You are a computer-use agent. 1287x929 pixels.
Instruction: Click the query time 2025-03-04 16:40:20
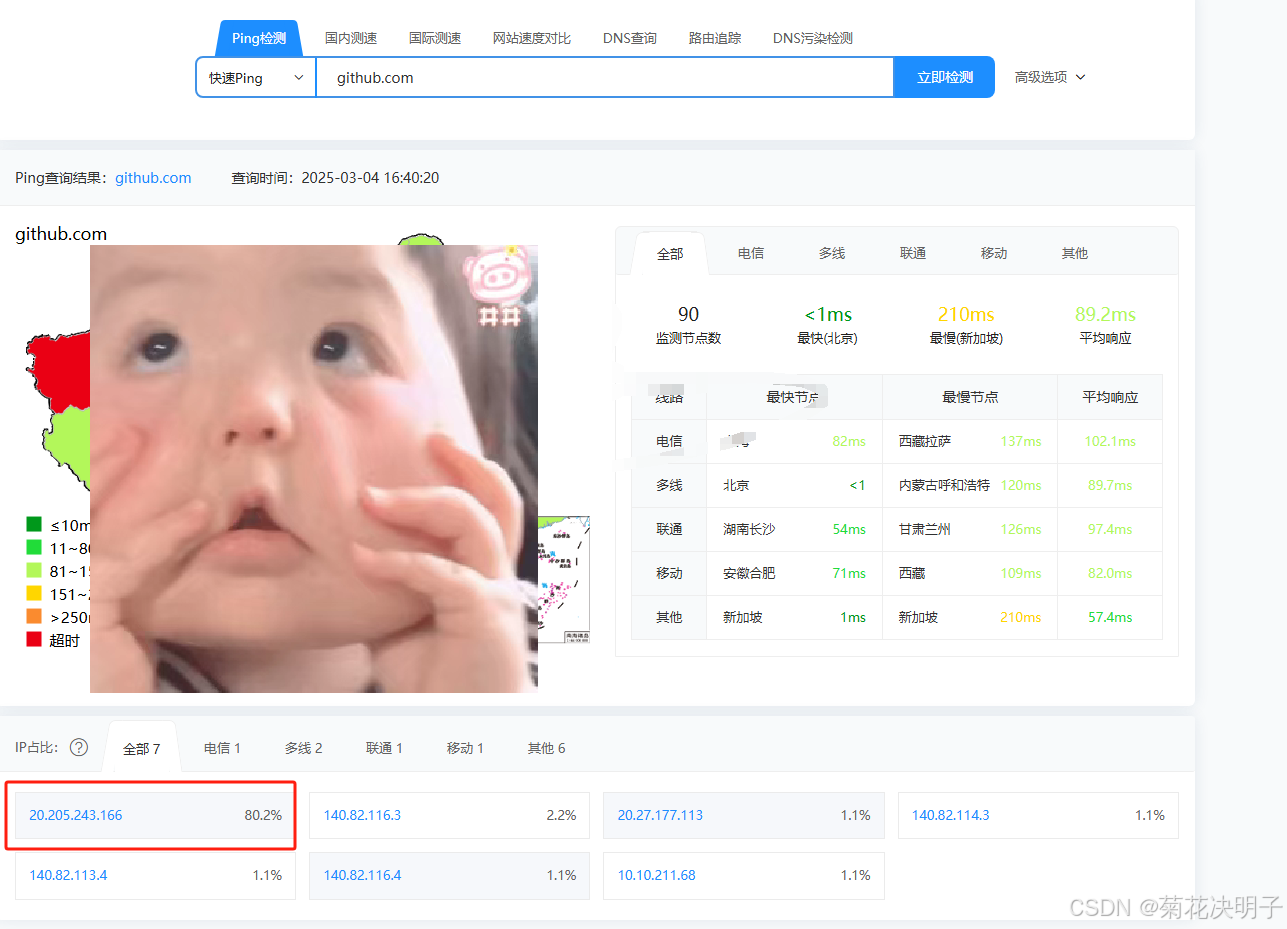[370, 178]
